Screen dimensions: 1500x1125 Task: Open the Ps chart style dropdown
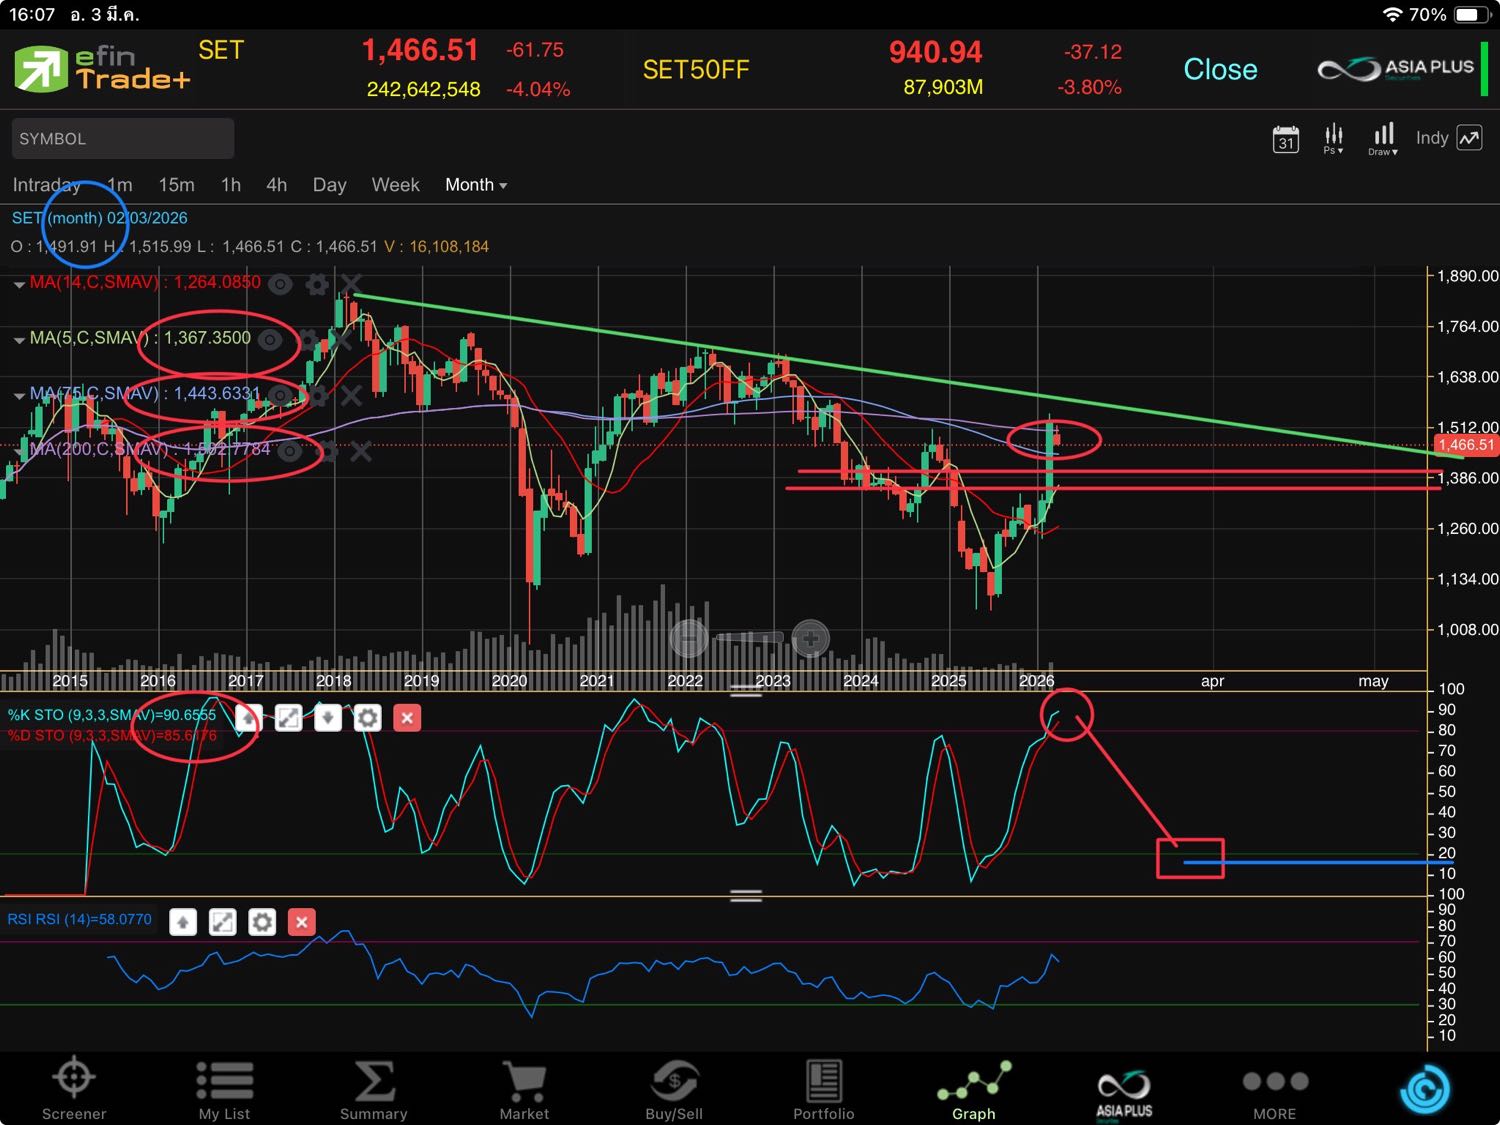click(x=1334, y=139)
